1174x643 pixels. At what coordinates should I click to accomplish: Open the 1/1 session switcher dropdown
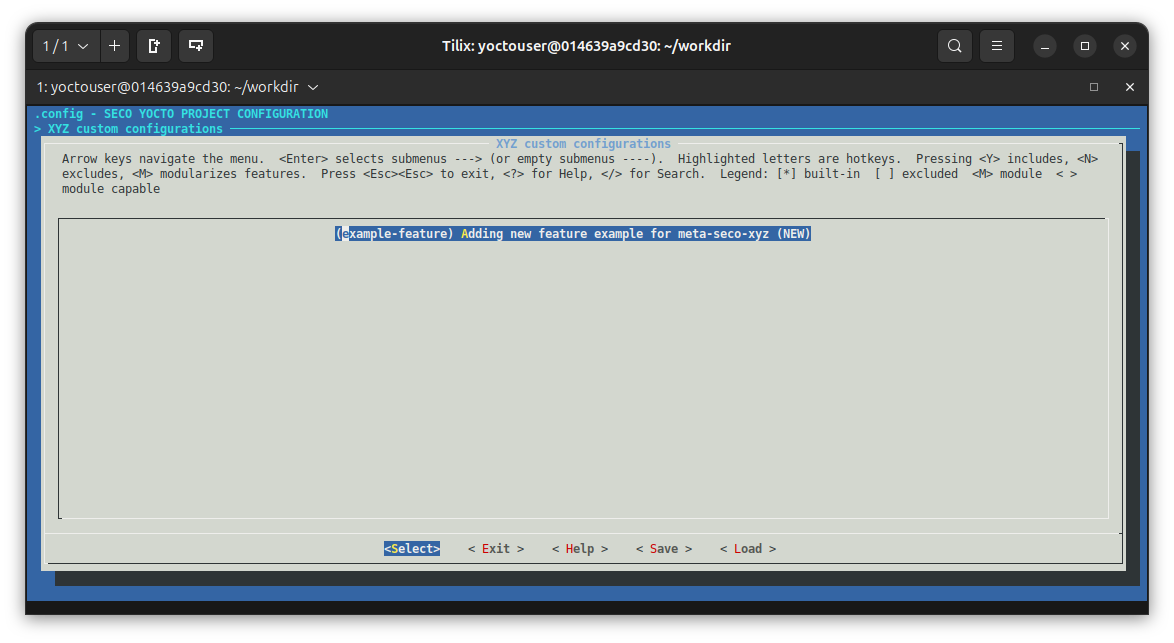pos(65,45)
